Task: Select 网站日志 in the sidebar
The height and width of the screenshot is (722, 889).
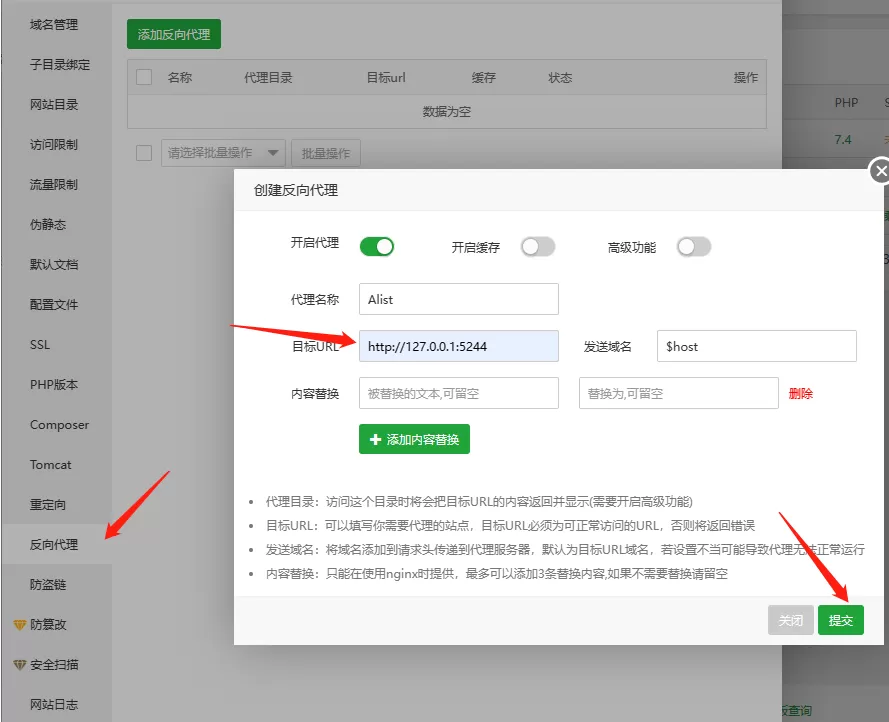Action: point(55,704)
